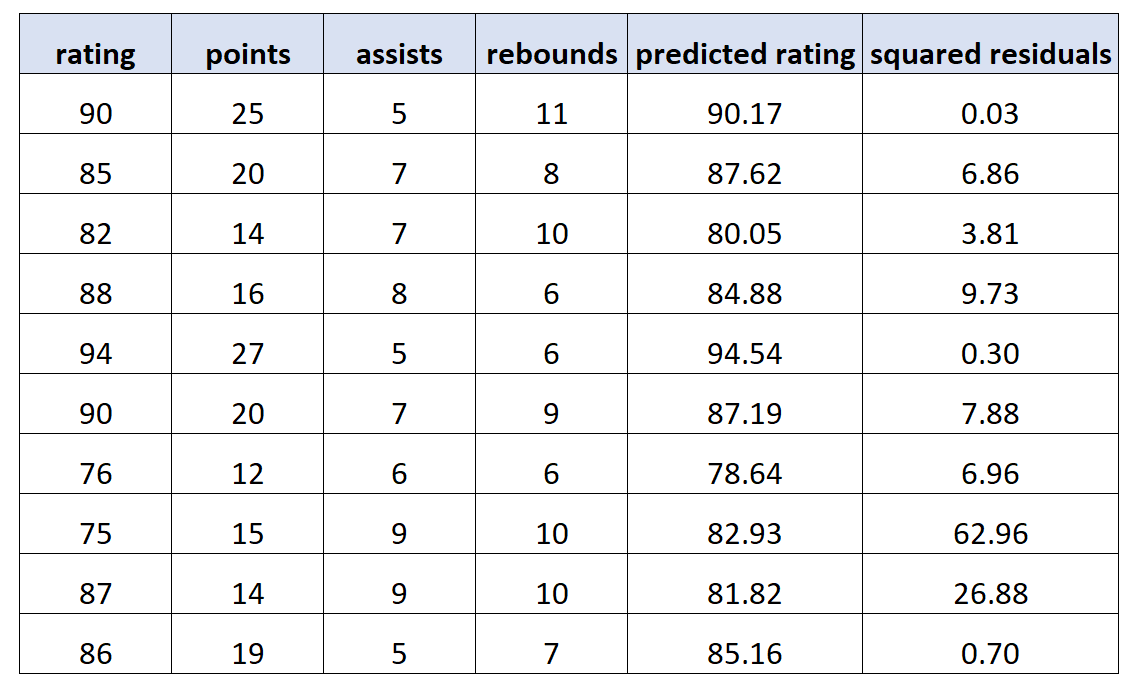This screenshot has height=686, width=1140.
Task: Click the predicted rating 94.54 cell
Action: tap(745, 354)
